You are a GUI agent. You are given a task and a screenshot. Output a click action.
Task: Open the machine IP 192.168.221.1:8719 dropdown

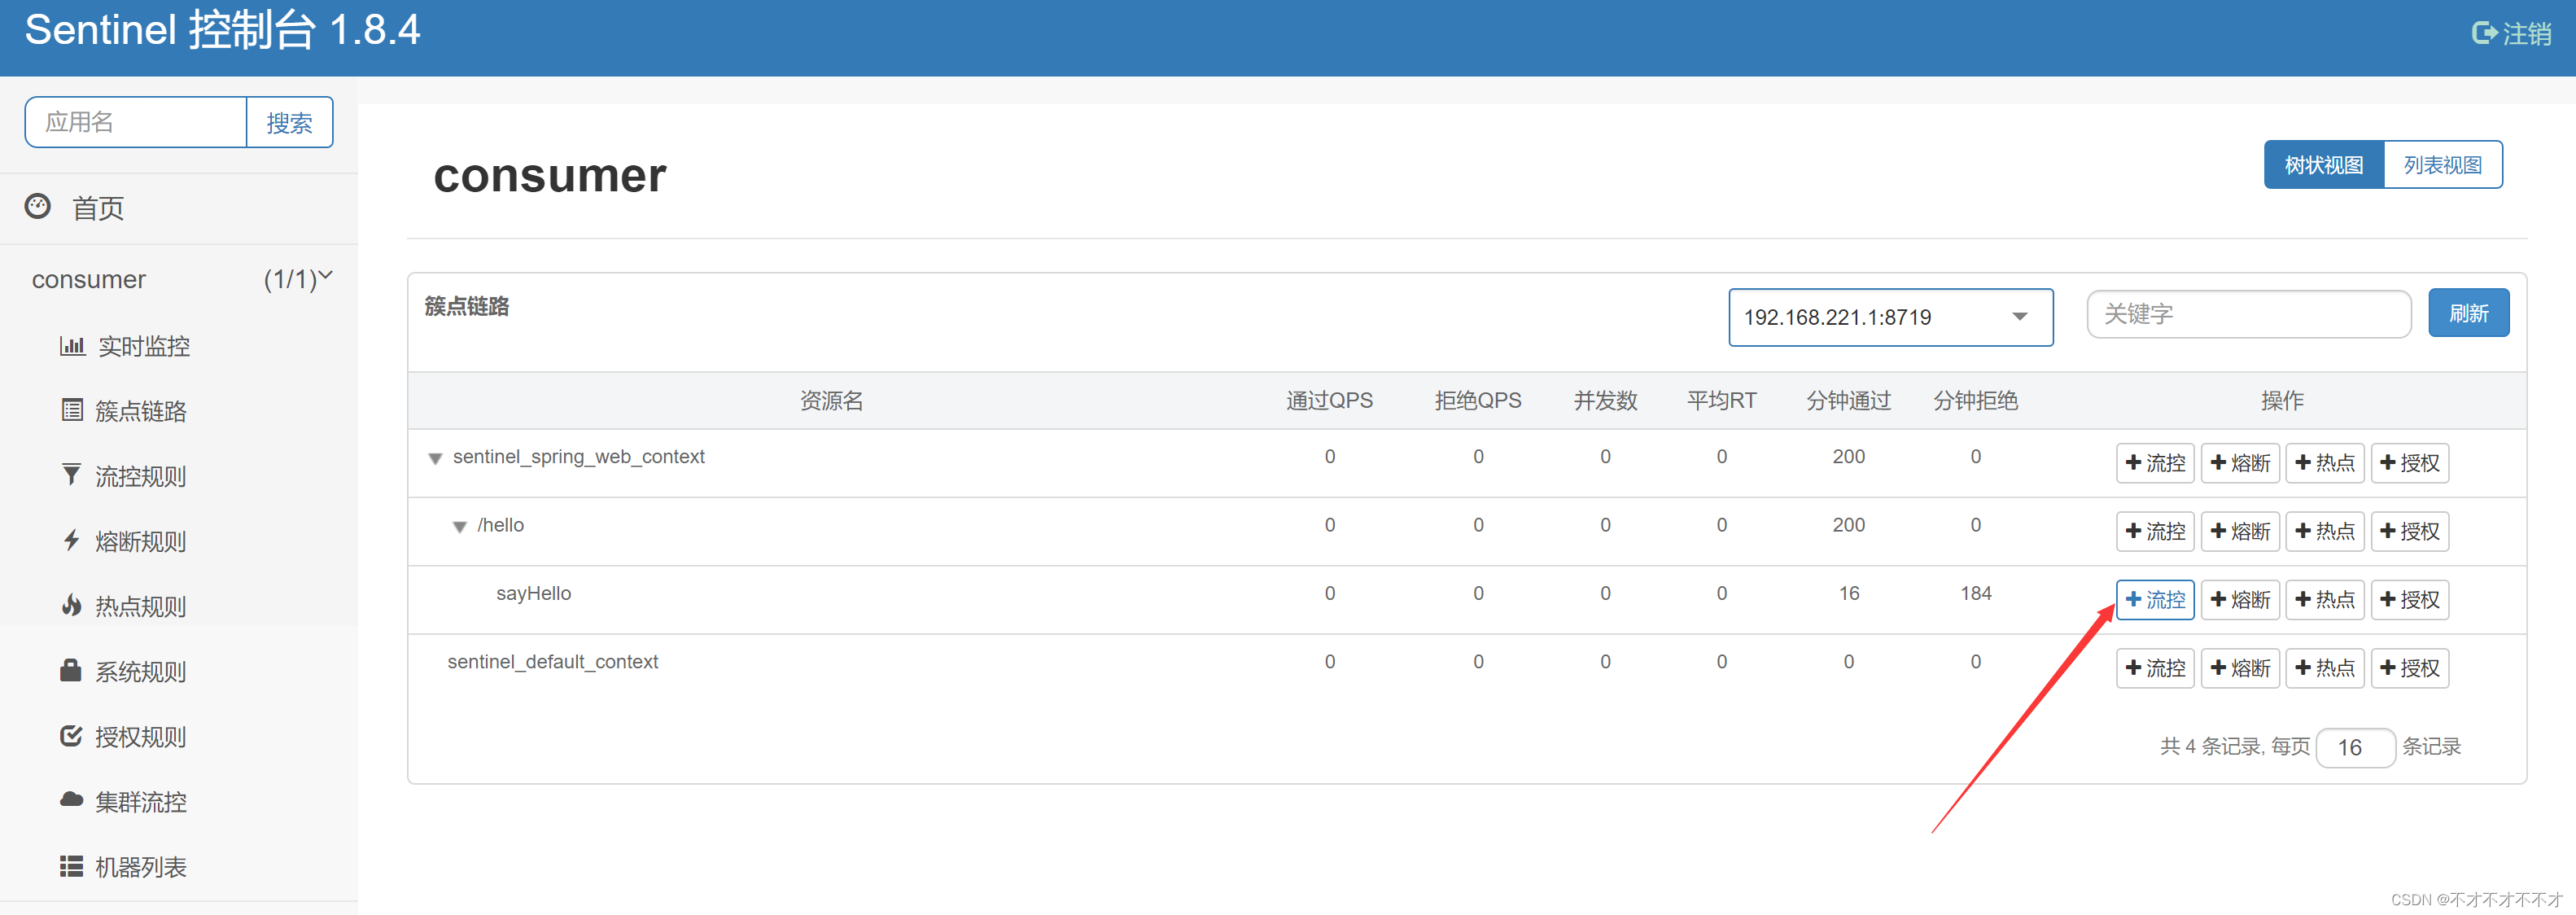(x=1890, y=317)
